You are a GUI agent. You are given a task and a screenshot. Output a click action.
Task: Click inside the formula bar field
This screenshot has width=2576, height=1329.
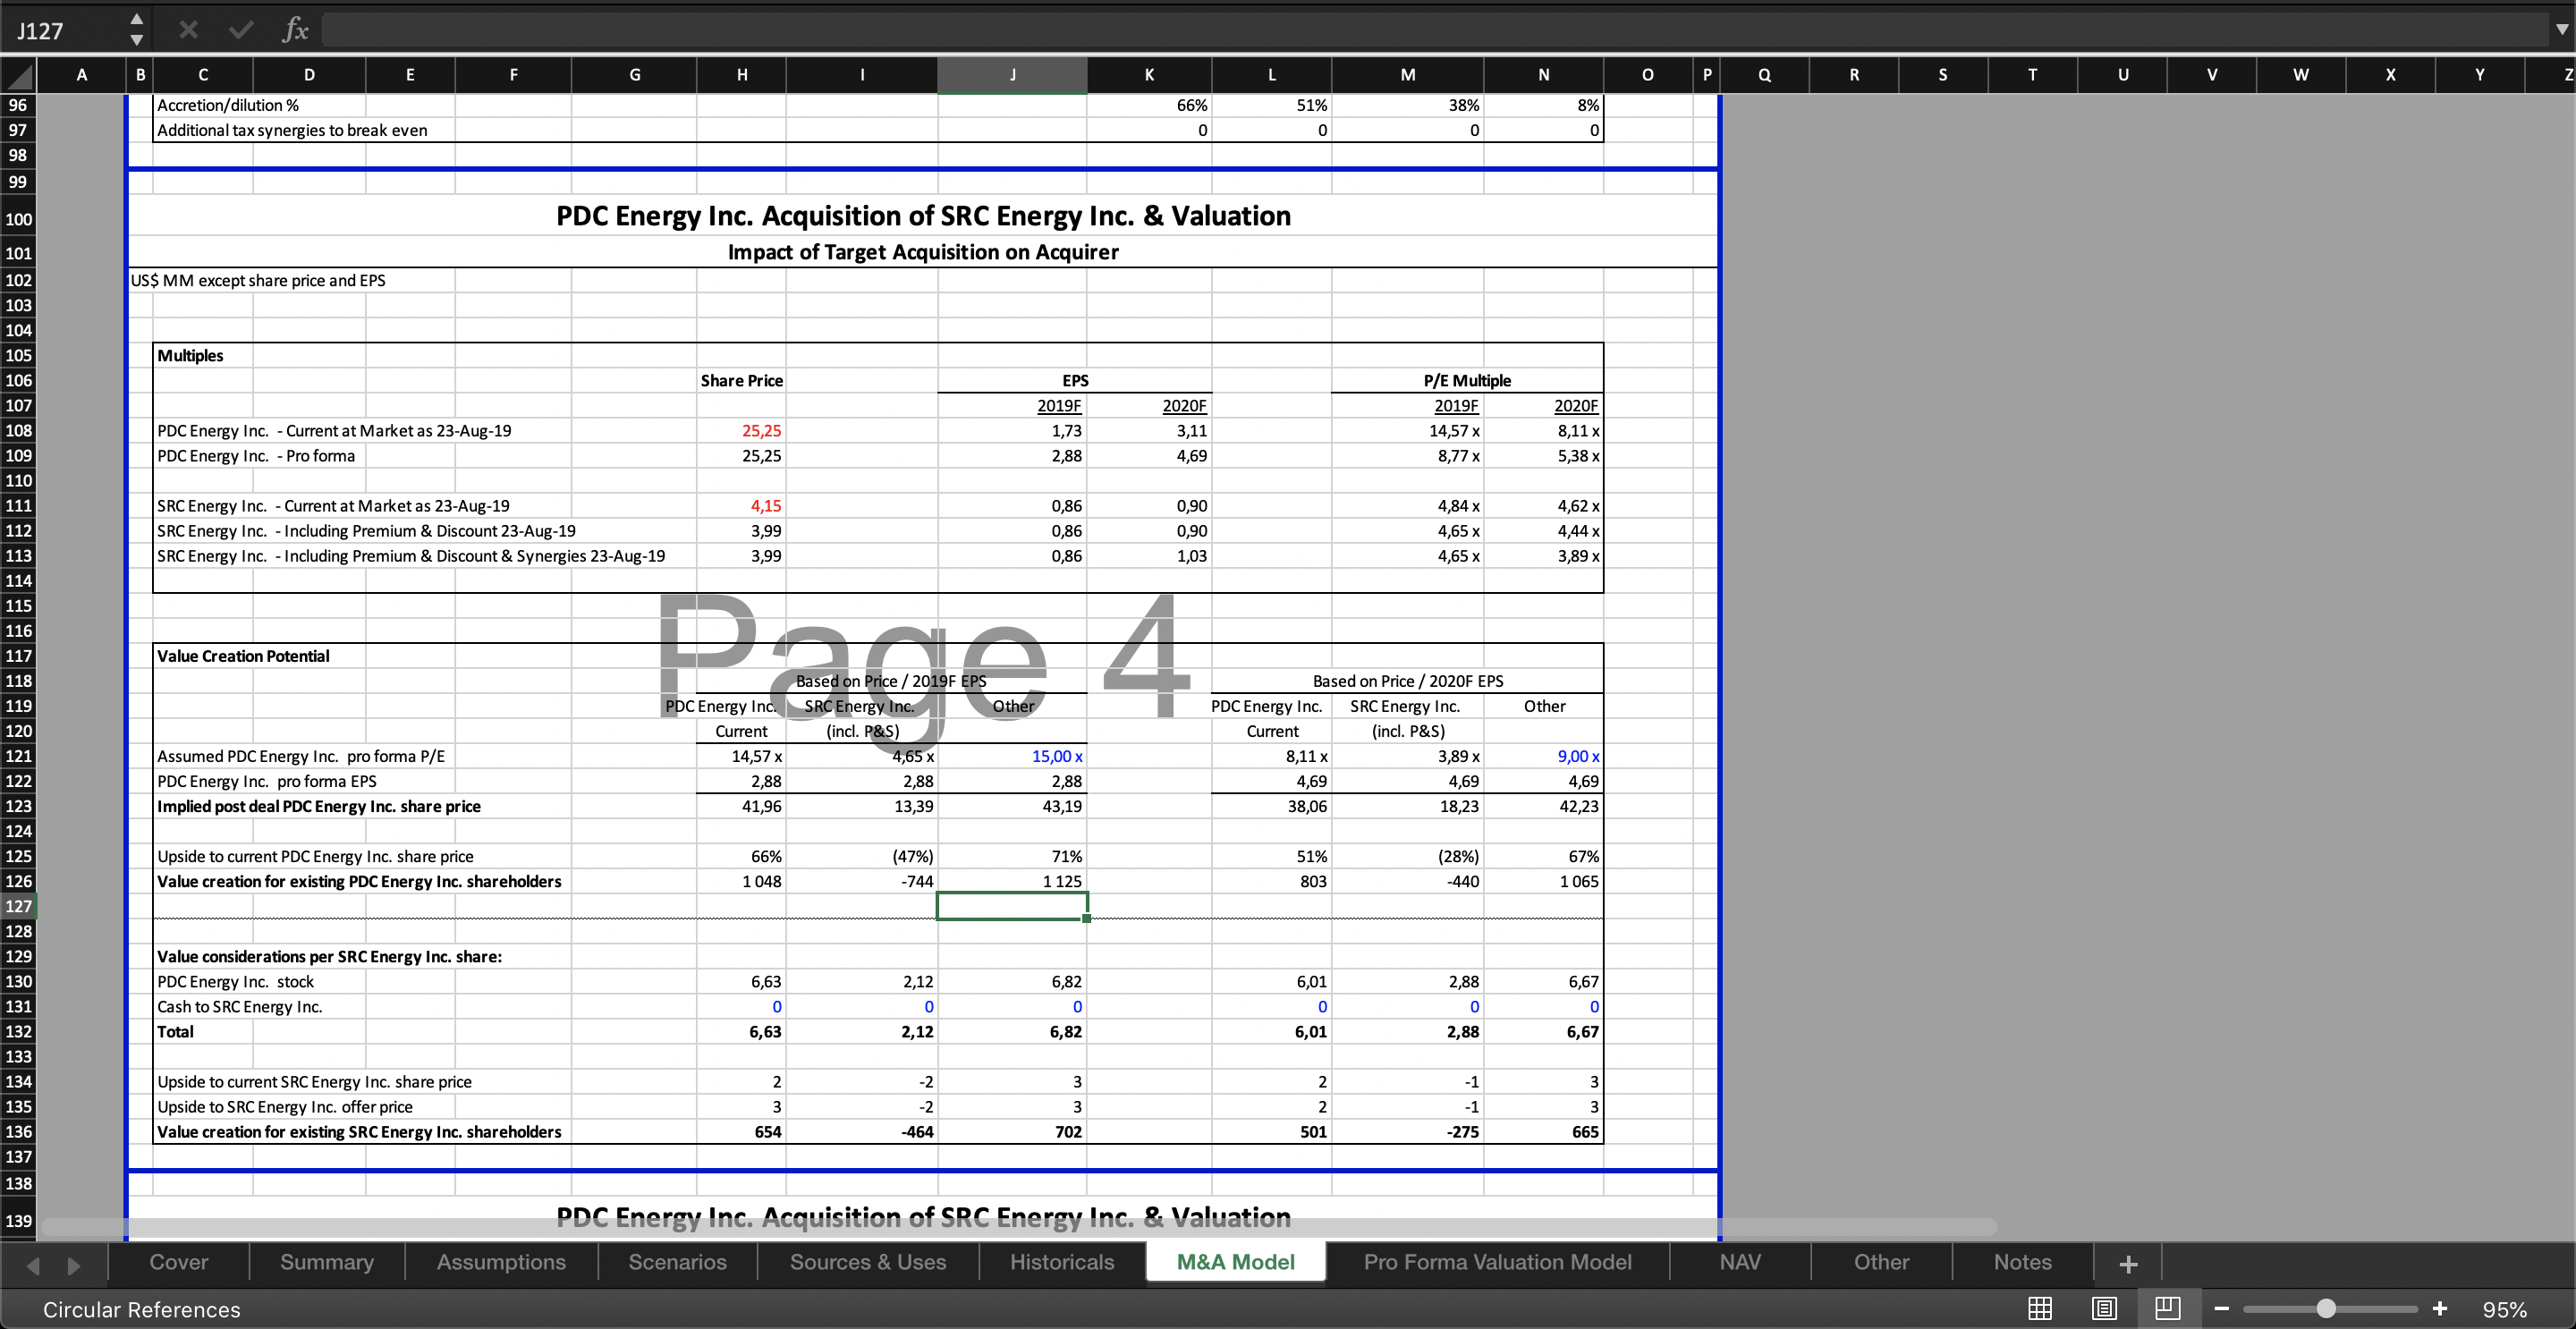pos(1435,30)
